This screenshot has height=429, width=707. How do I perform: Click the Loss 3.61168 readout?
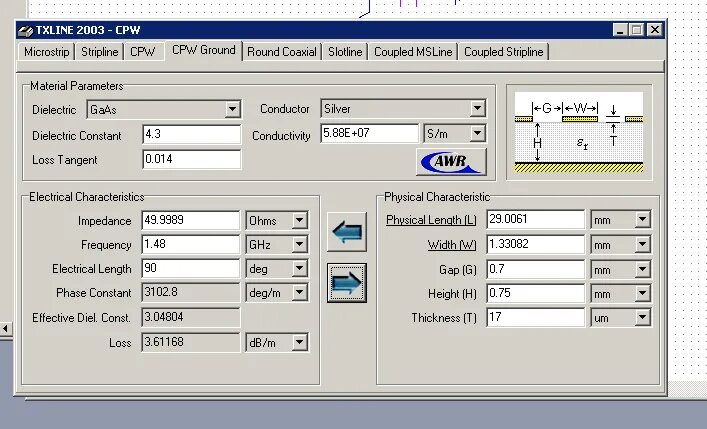191,342
